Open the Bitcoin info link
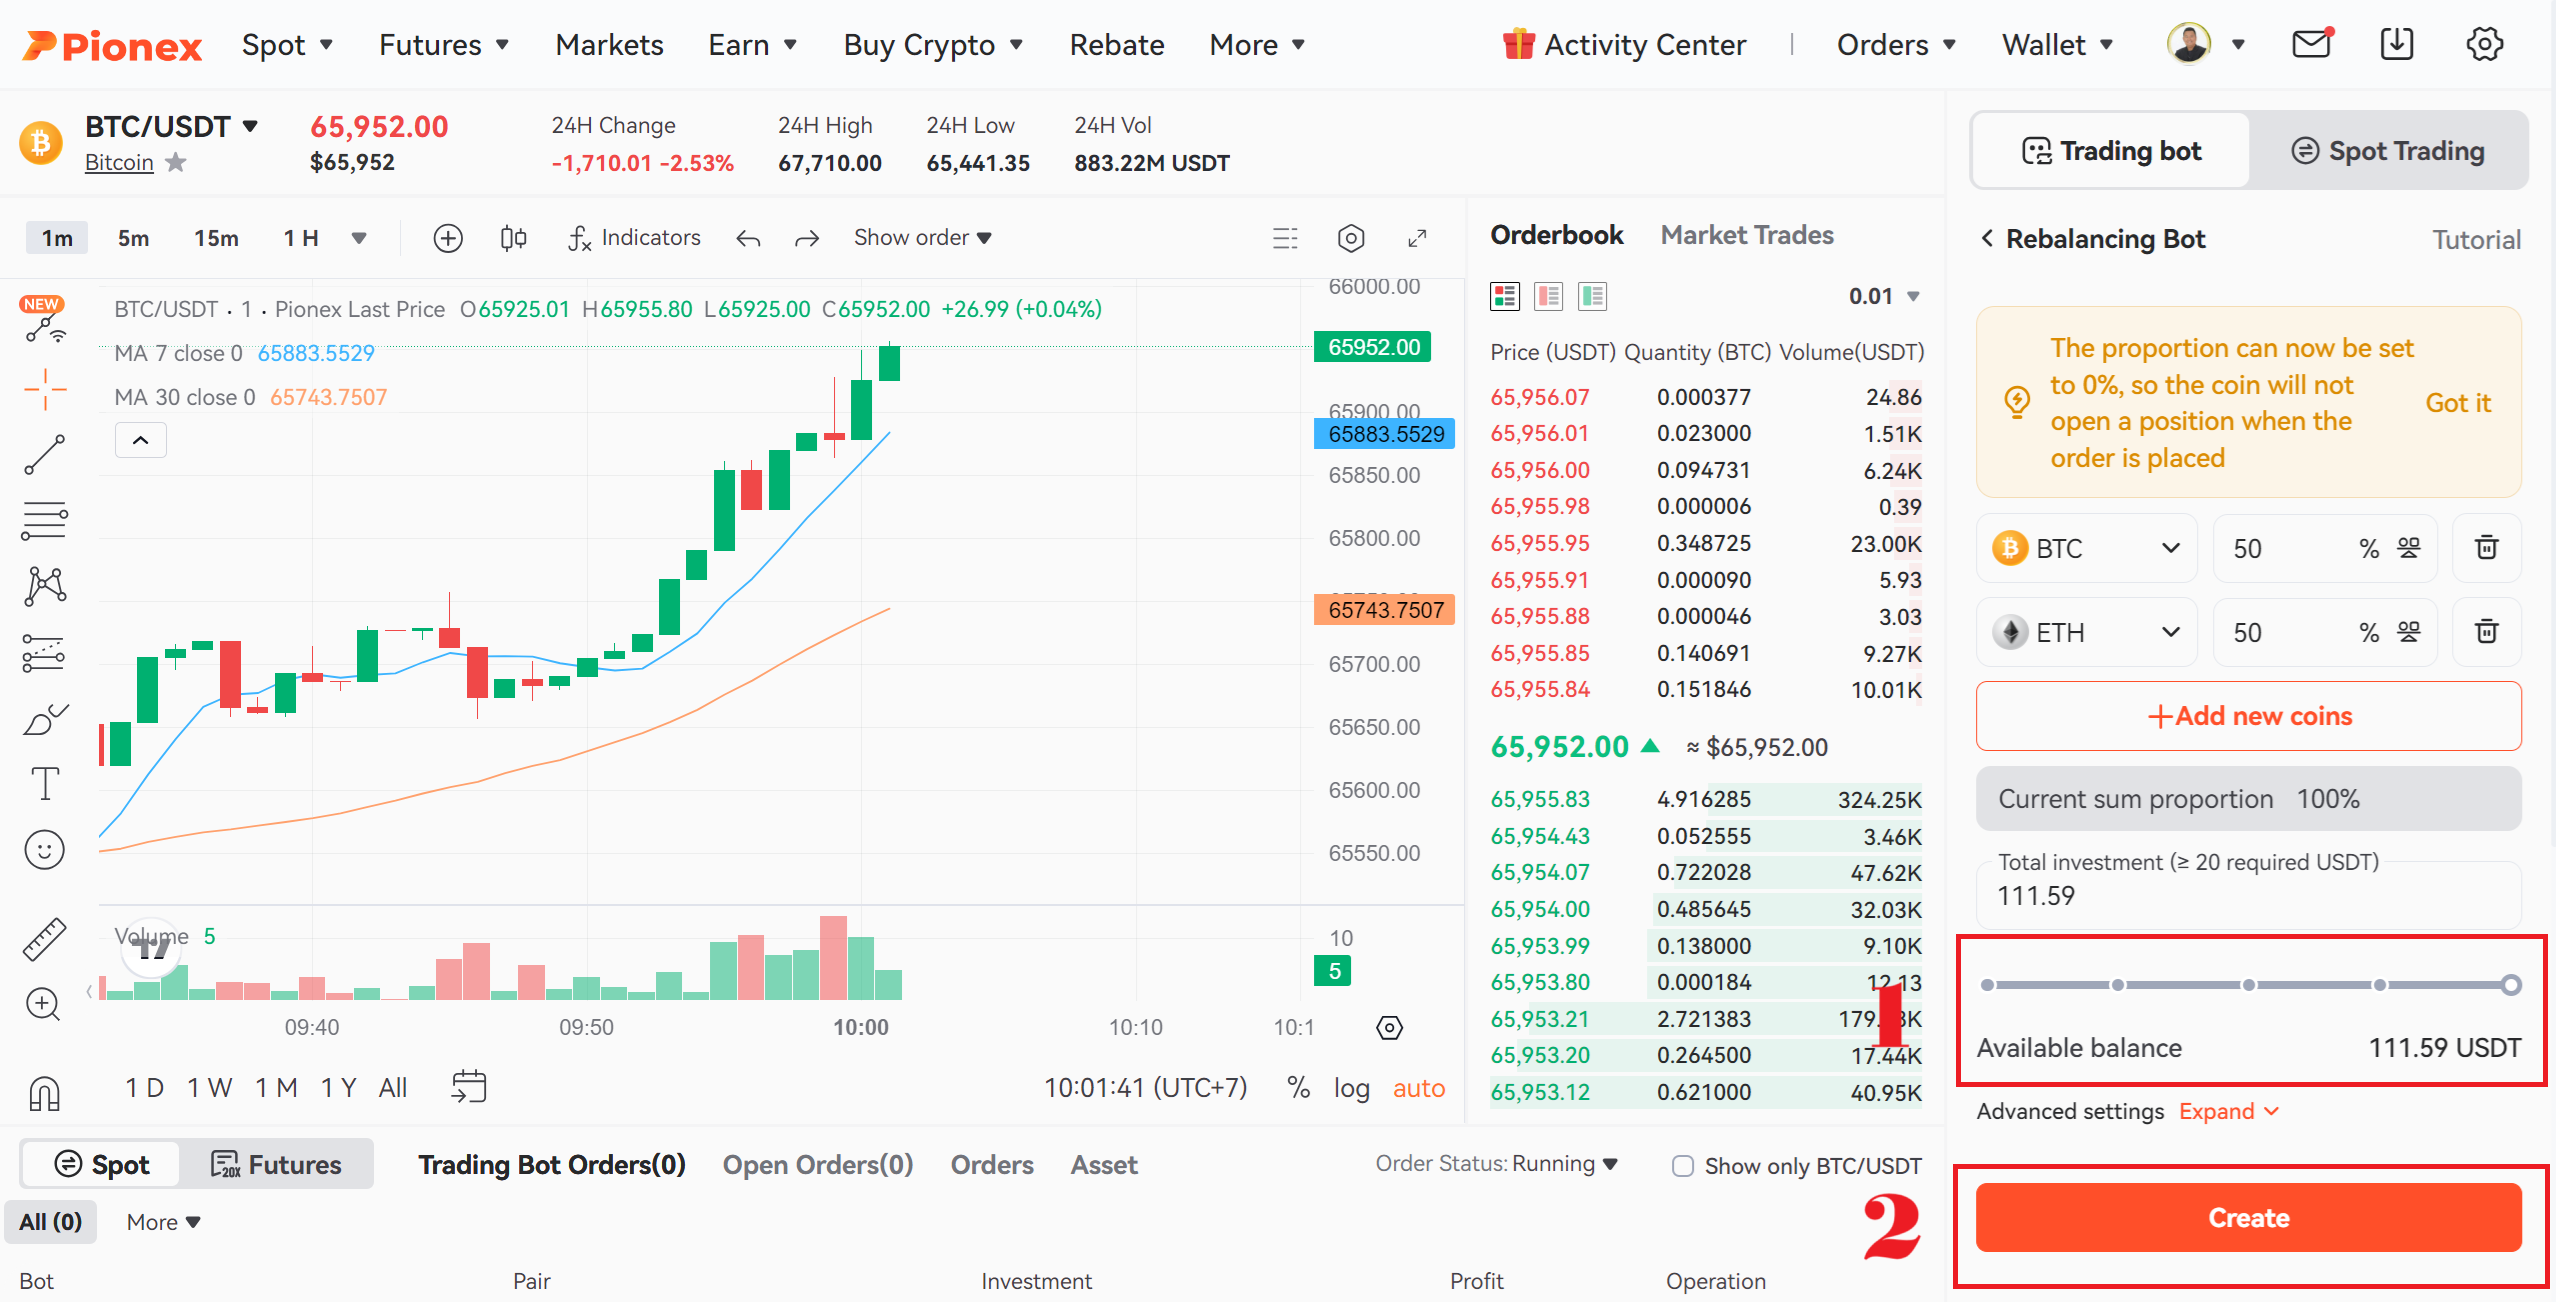The width and height of the screenshot is (2556, 1302). pos(119,162)
